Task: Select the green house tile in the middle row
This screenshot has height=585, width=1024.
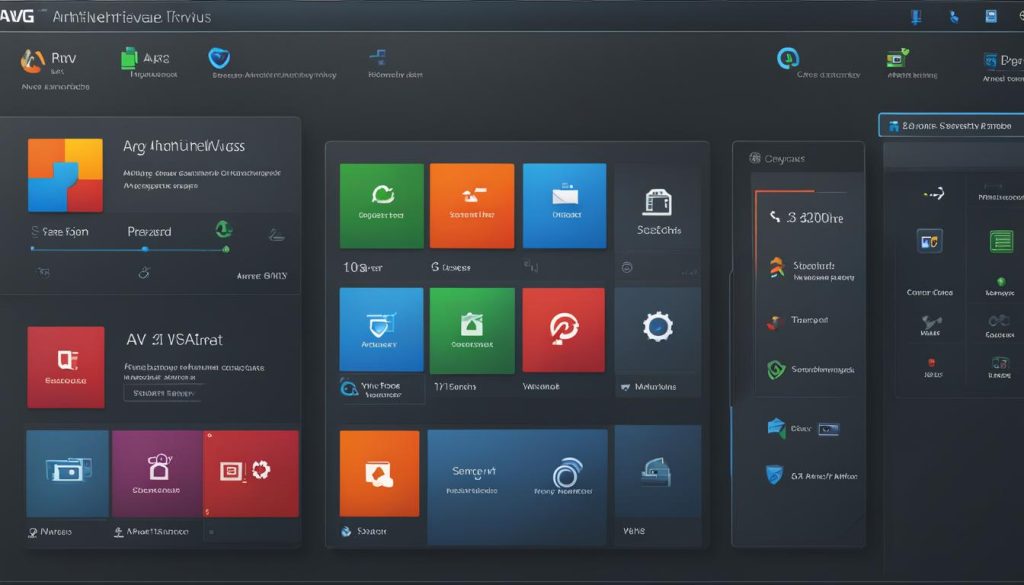Action: pyautogui.click(x=472, y=329)
